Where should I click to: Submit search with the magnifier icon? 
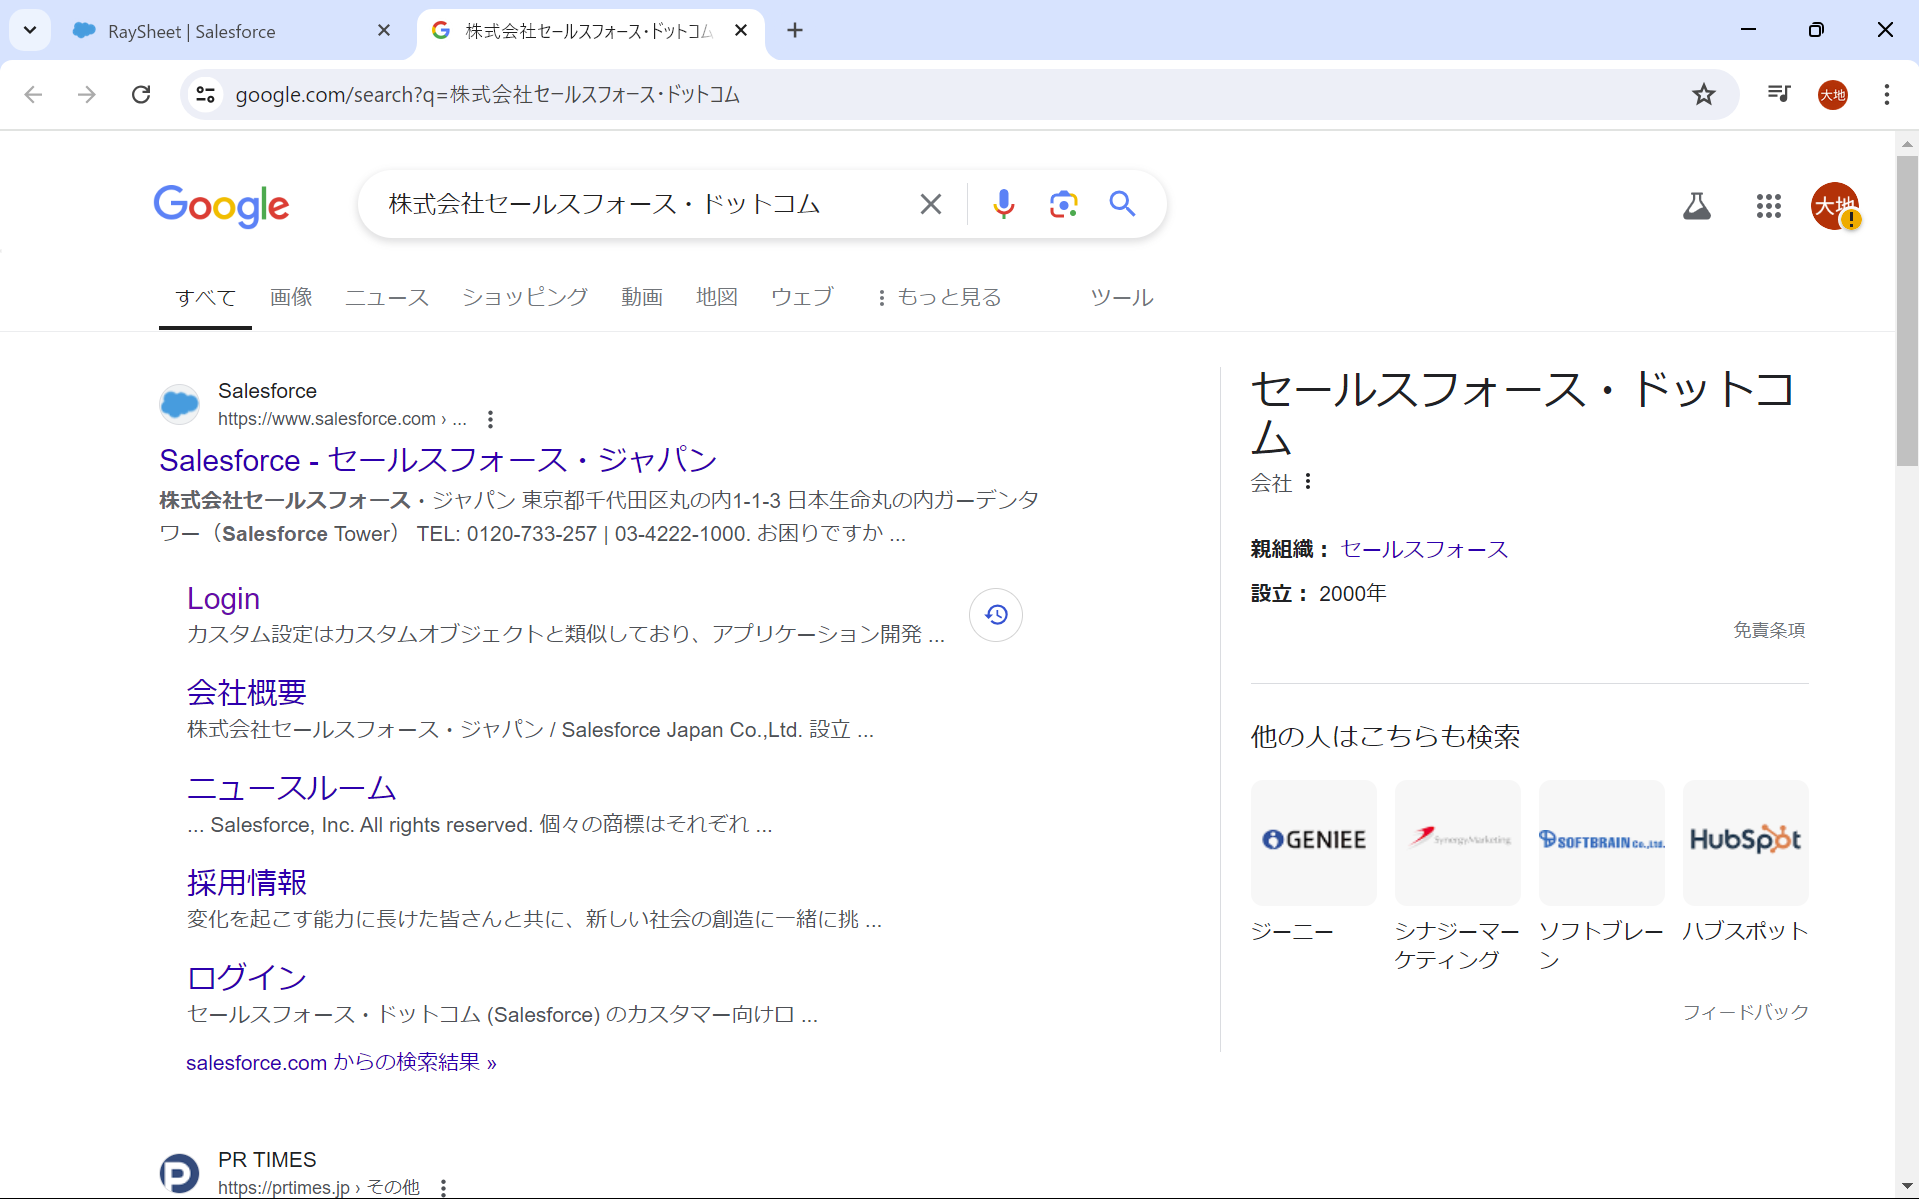click(x=1122, y=204)
